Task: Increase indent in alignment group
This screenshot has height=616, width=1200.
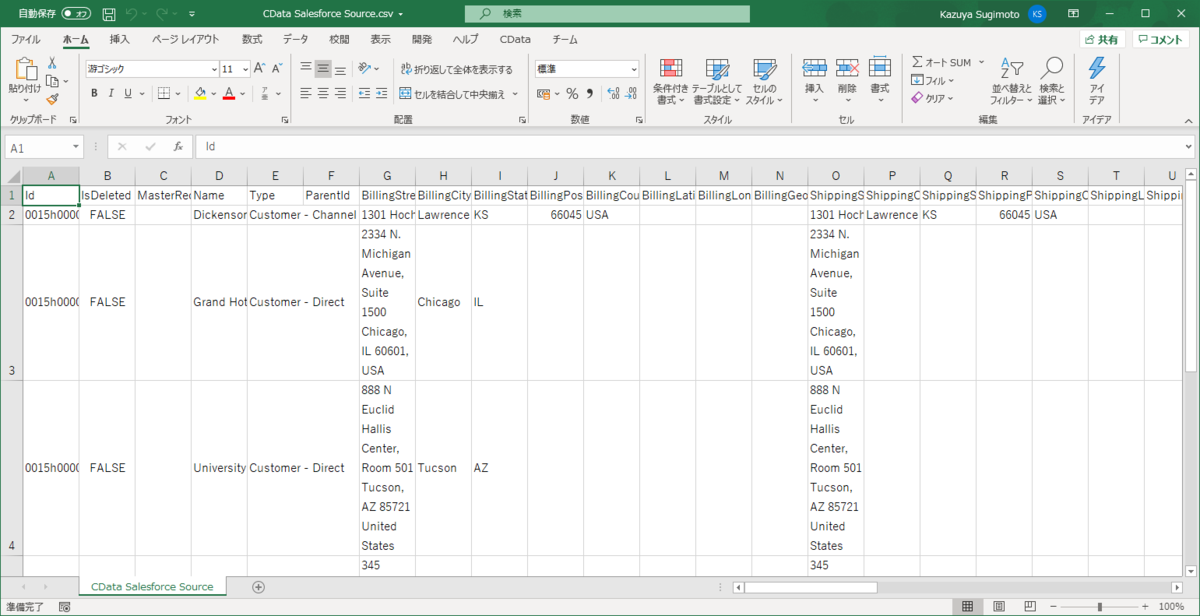Action: (x=381, y=93)
